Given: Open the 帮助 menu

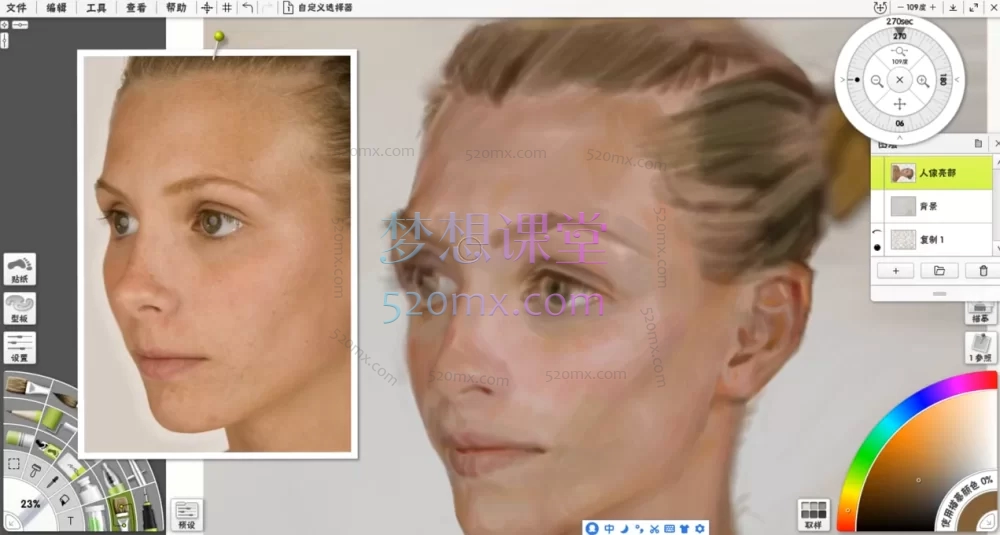Looking at the screenshot, I should (x=176, y=8).
